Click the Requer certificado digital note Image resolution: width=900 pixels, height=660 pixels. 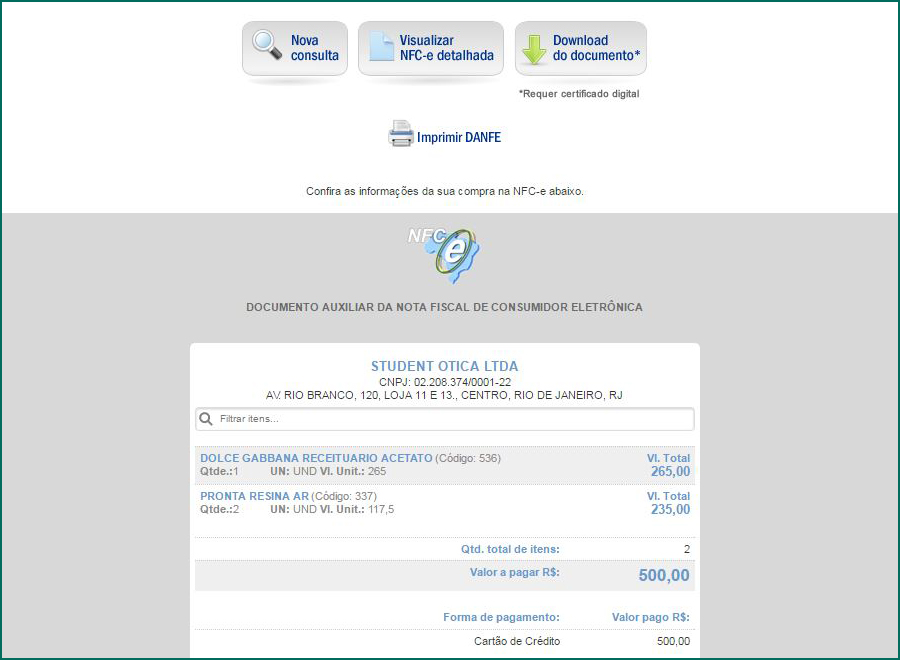[x=578, y=94]
